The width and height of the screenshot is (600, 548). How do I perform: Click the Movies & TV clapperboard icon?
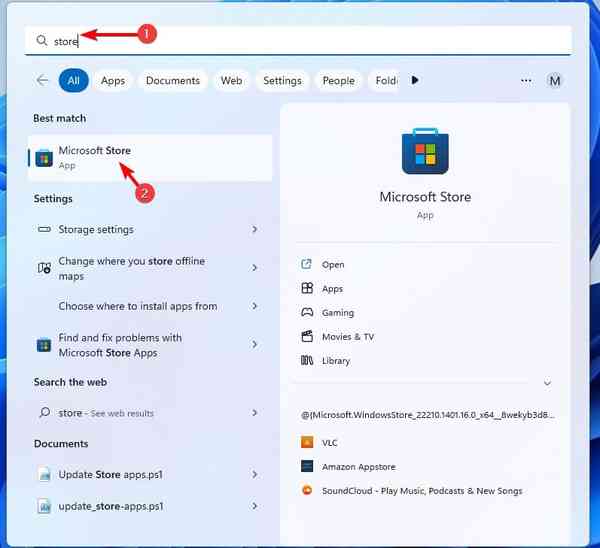click(x=307, y=336)
